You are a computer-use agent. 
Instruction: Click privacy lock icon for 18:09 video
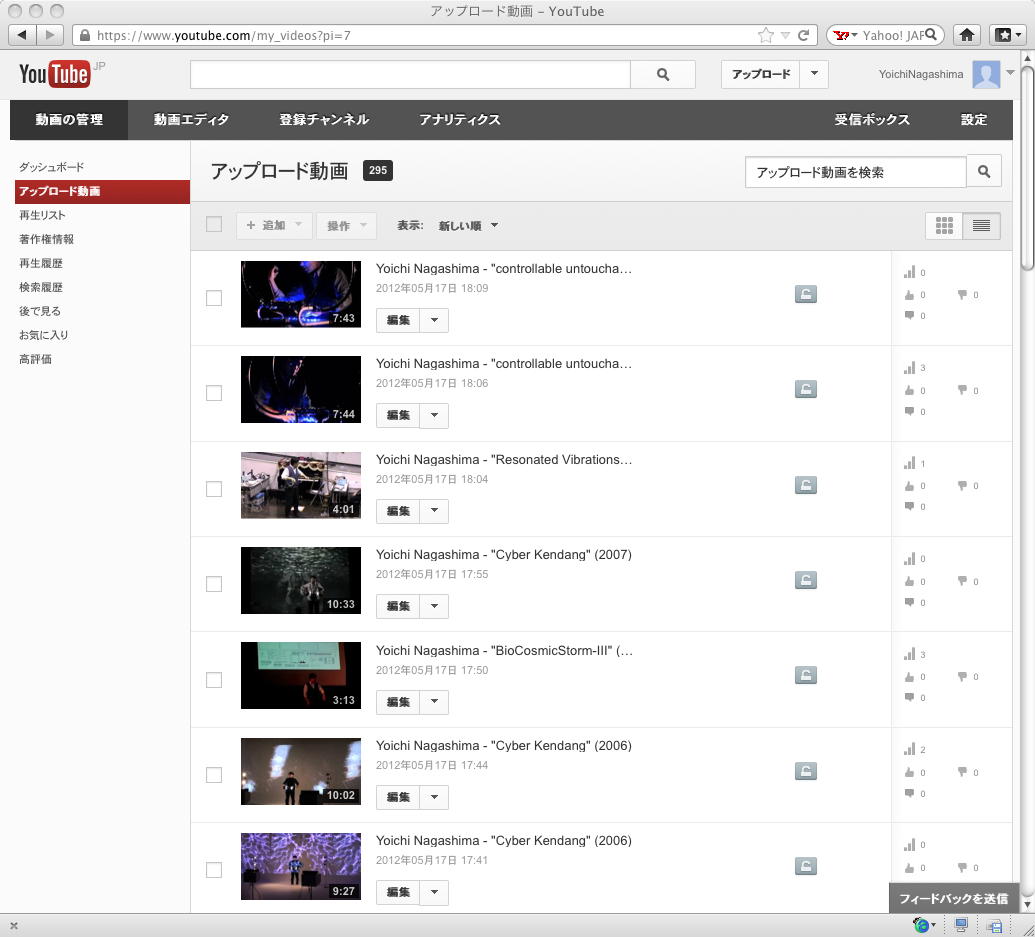[x=805, y=294]
